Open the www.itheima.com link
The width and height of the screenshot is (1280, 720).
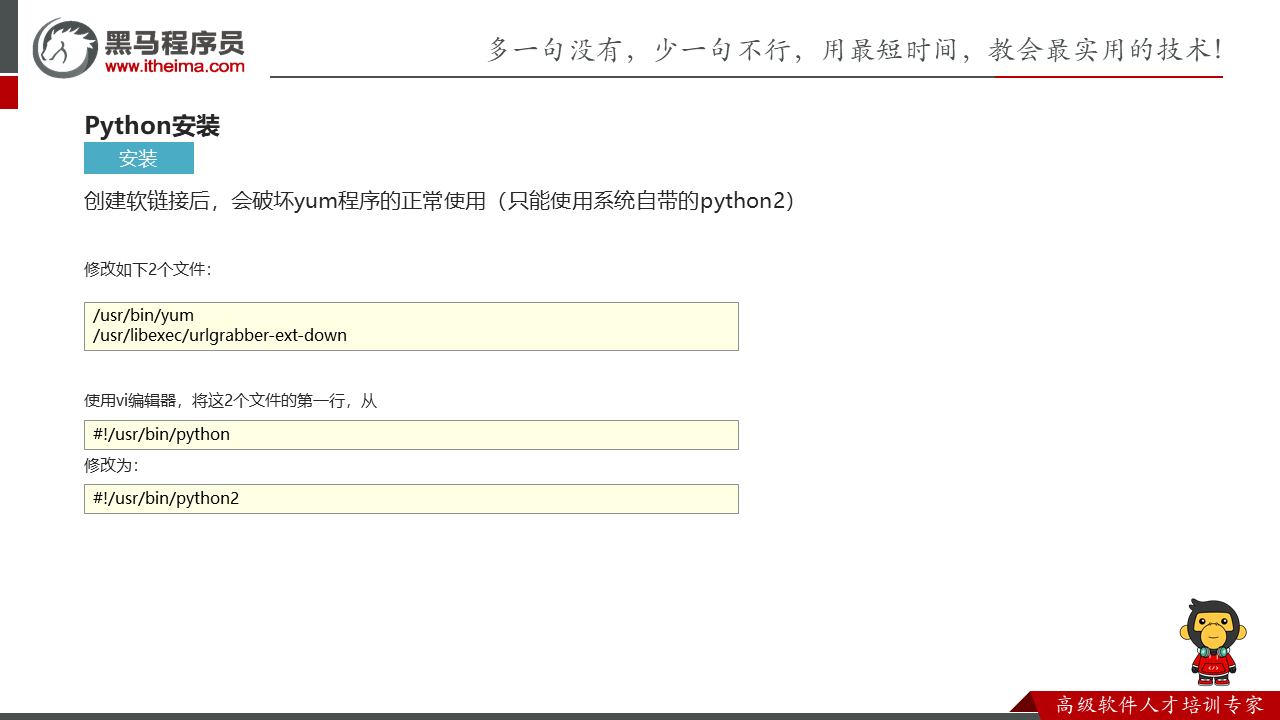175,66
